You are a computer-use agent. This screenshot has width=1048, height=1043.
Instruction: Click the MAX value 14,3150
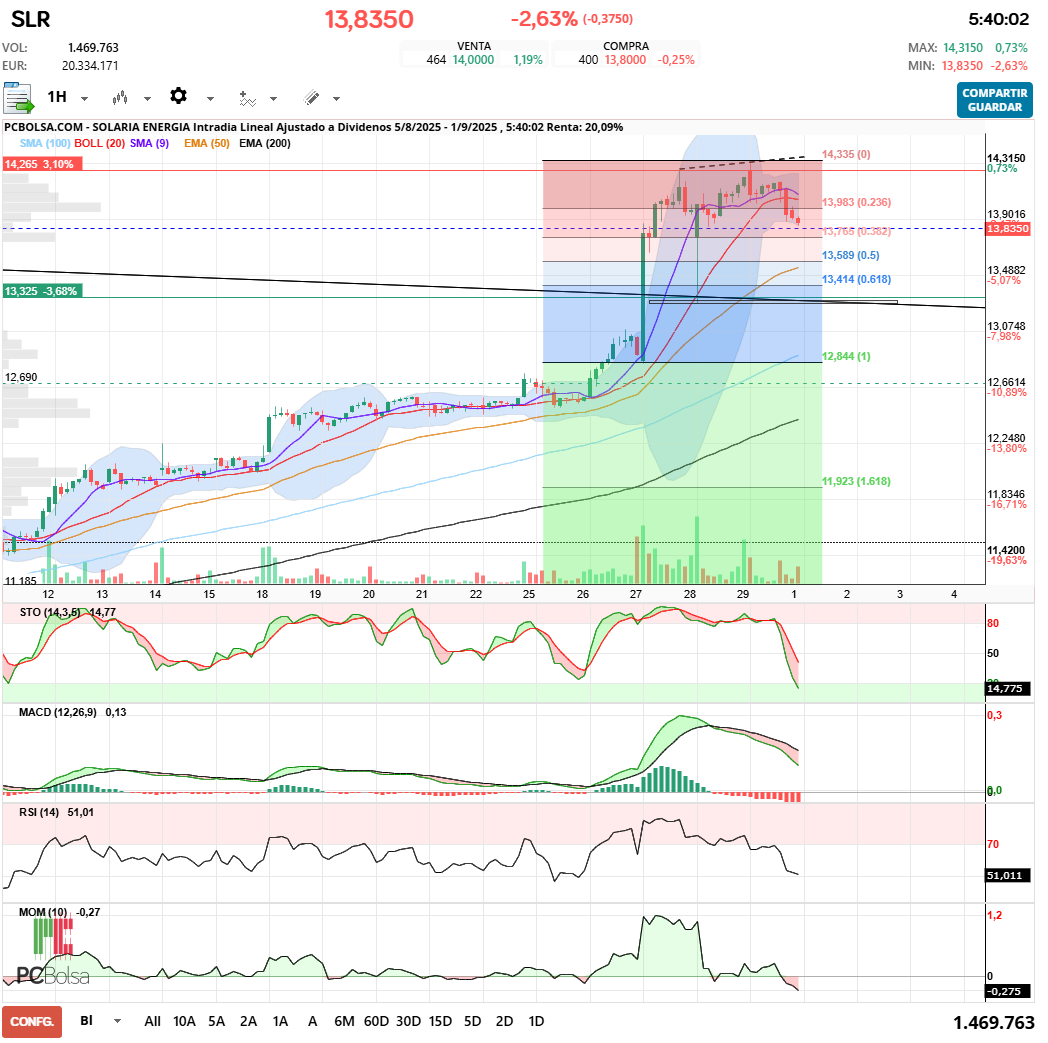pos(962,47)
